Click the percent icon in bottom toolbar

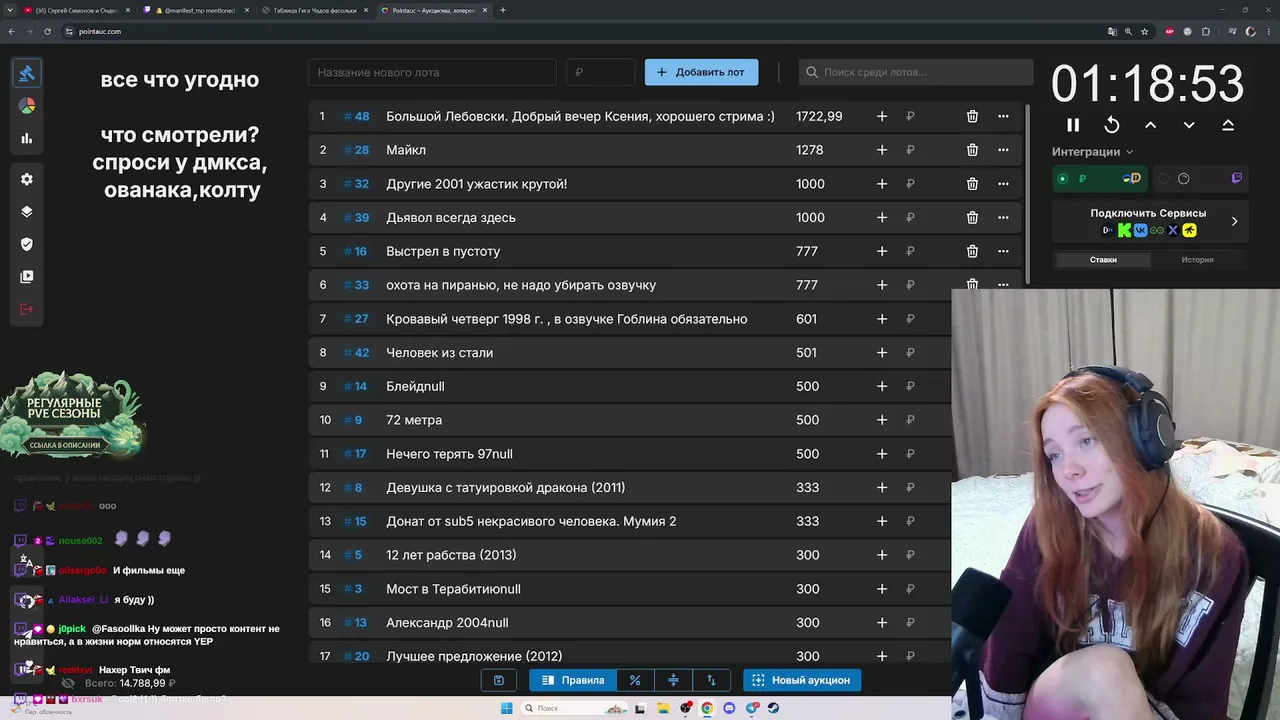(635, 680)
